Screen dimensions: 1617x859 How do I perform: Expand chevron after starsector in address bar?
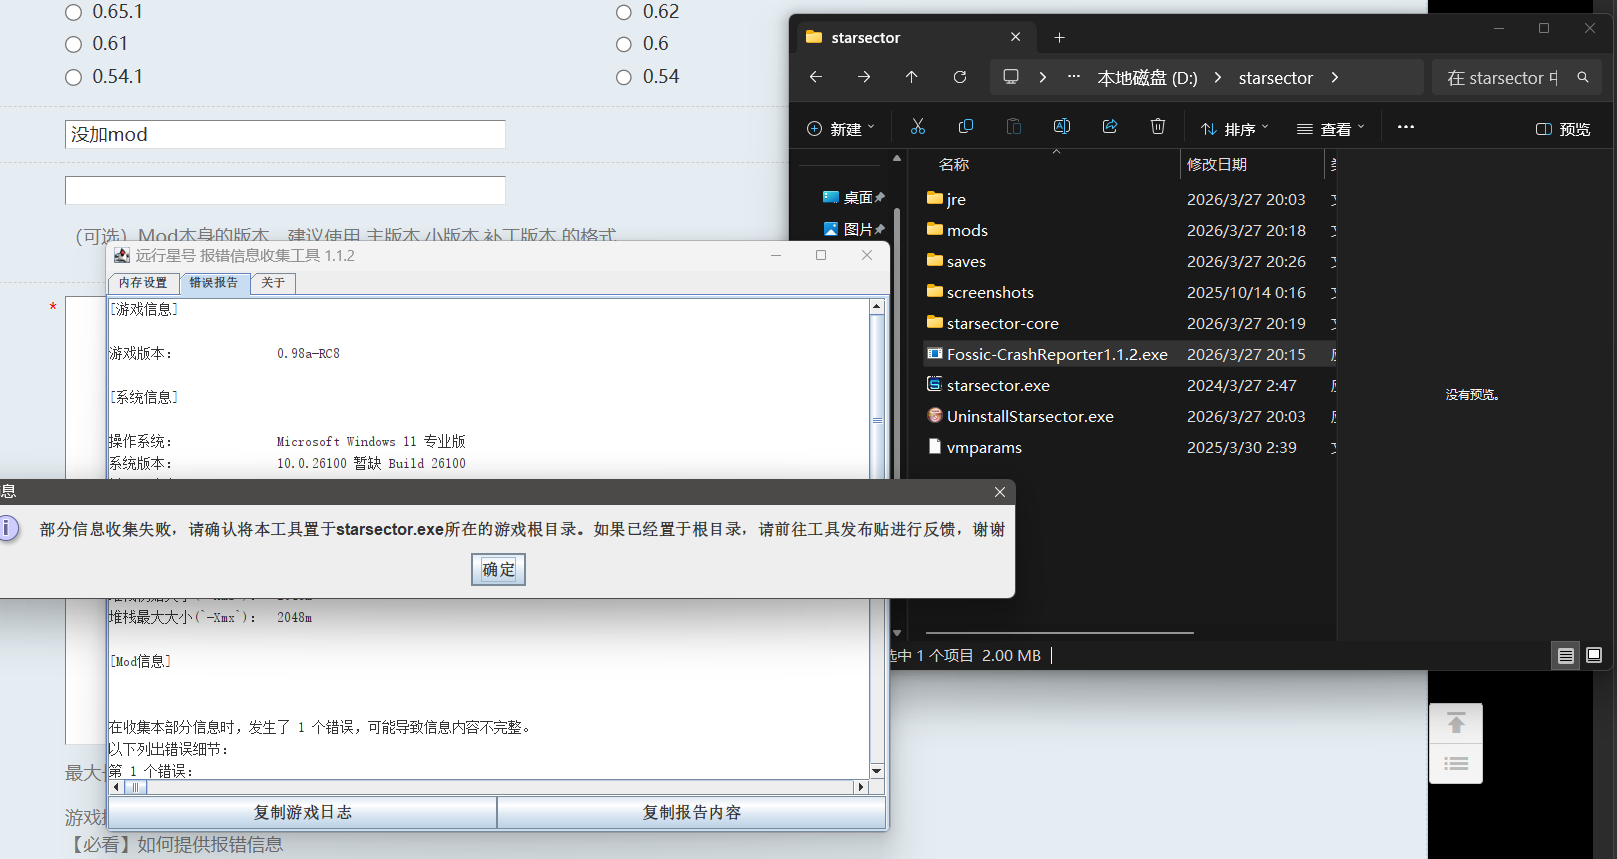pos(1335,77)
